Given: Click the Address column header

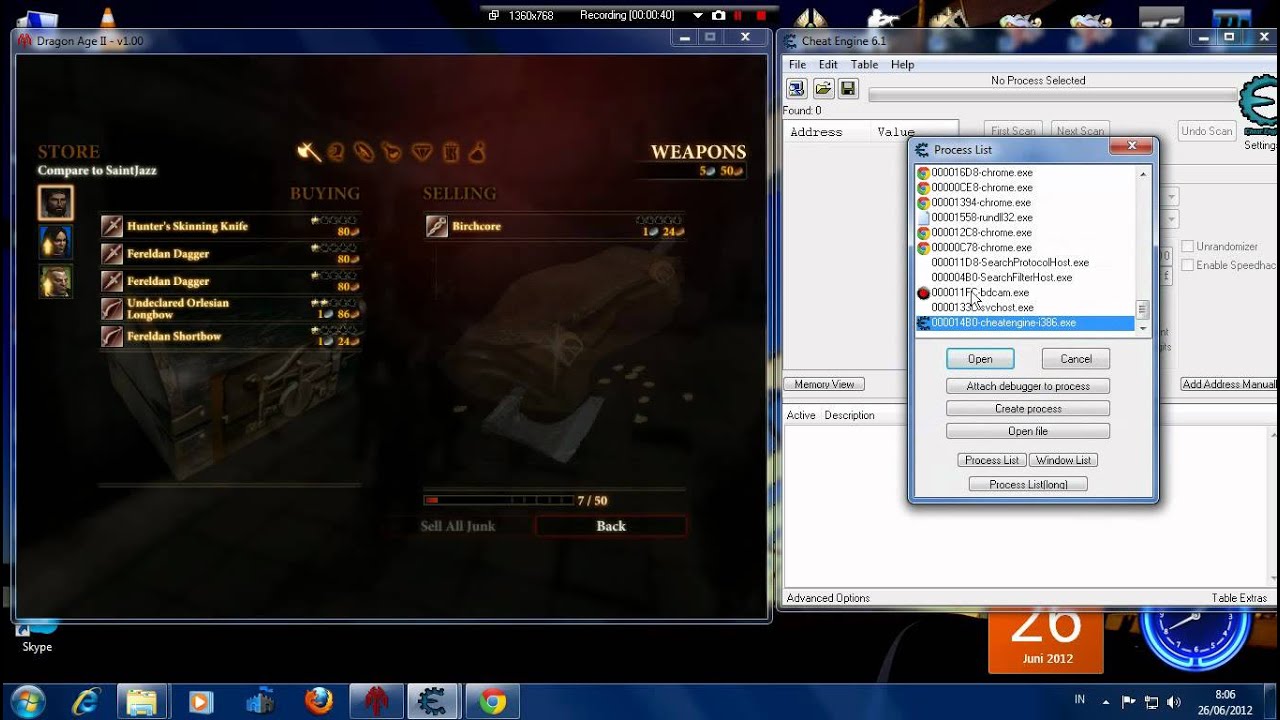Looking at the screenshot, I should click(x=816, y=132).
